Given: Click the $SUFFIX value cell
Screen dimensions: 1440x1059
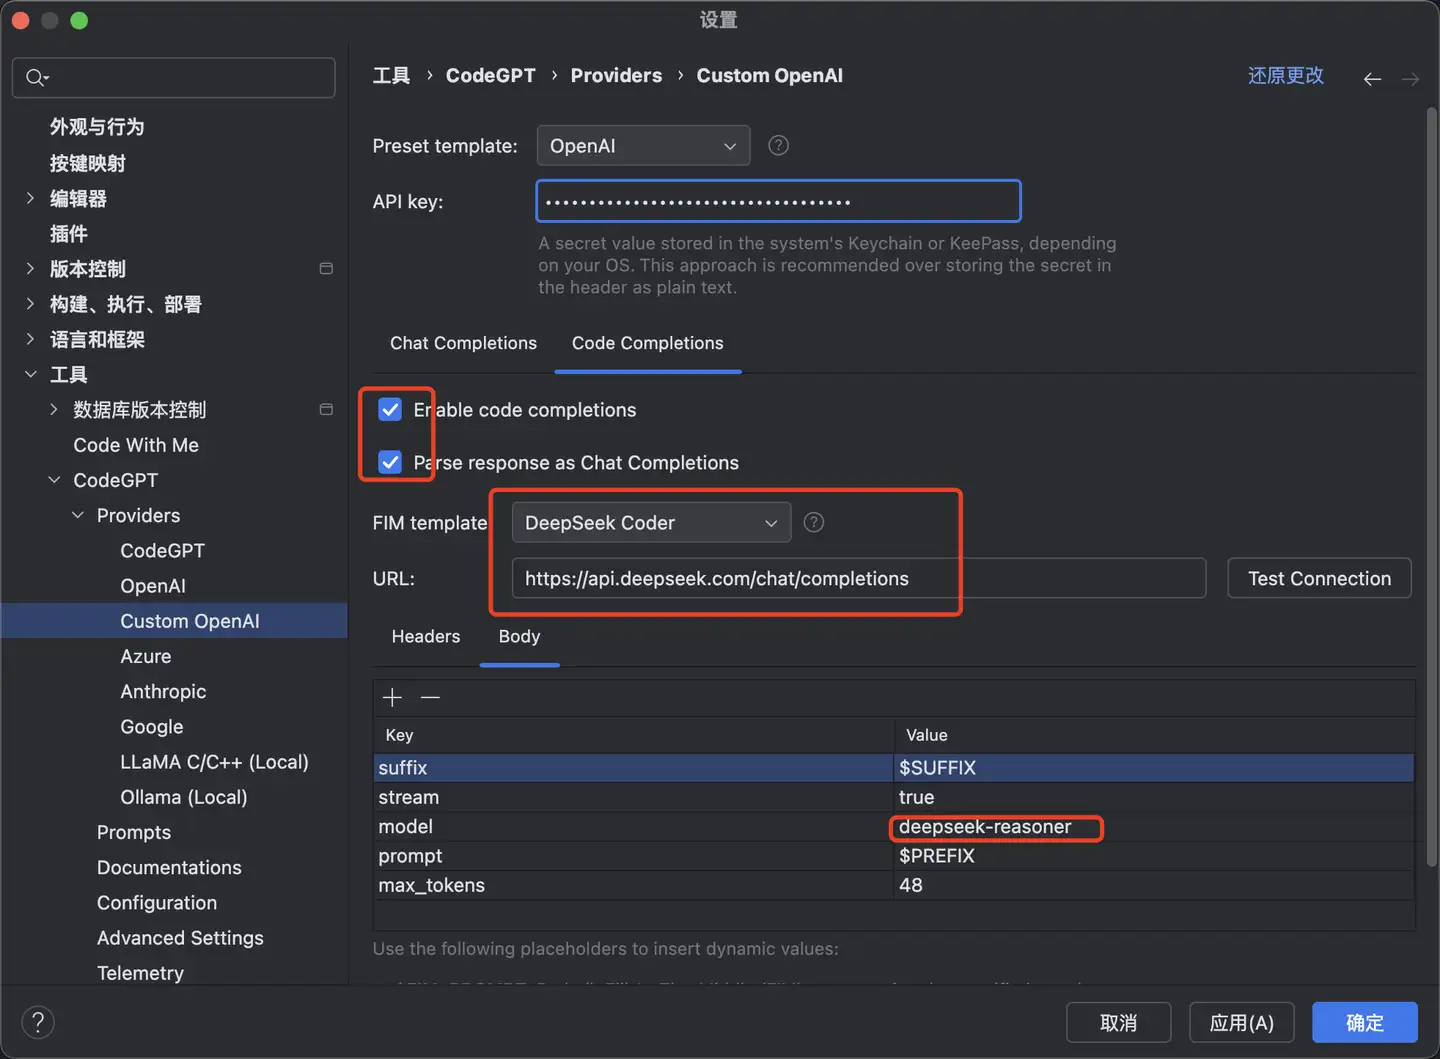Looking at the screenshot, I should coord(1155,768).
